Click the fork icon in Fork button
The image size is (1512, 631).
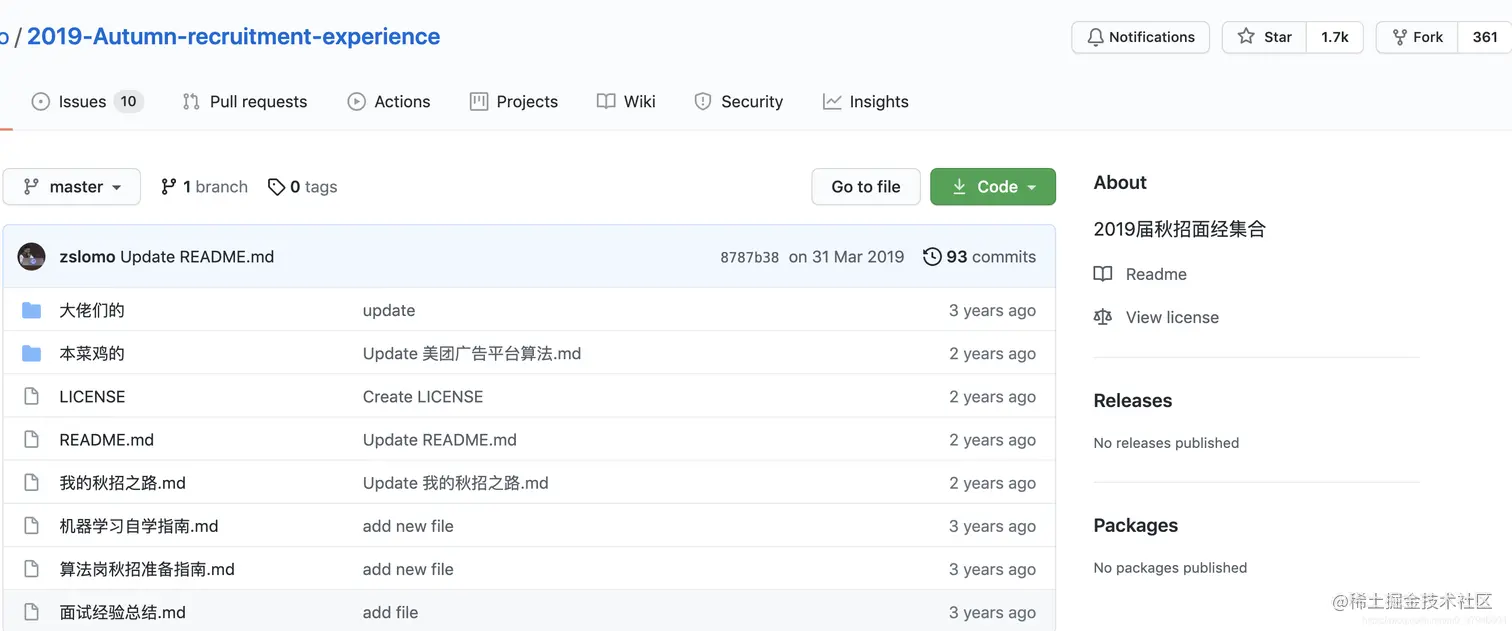click(1399, 37)
